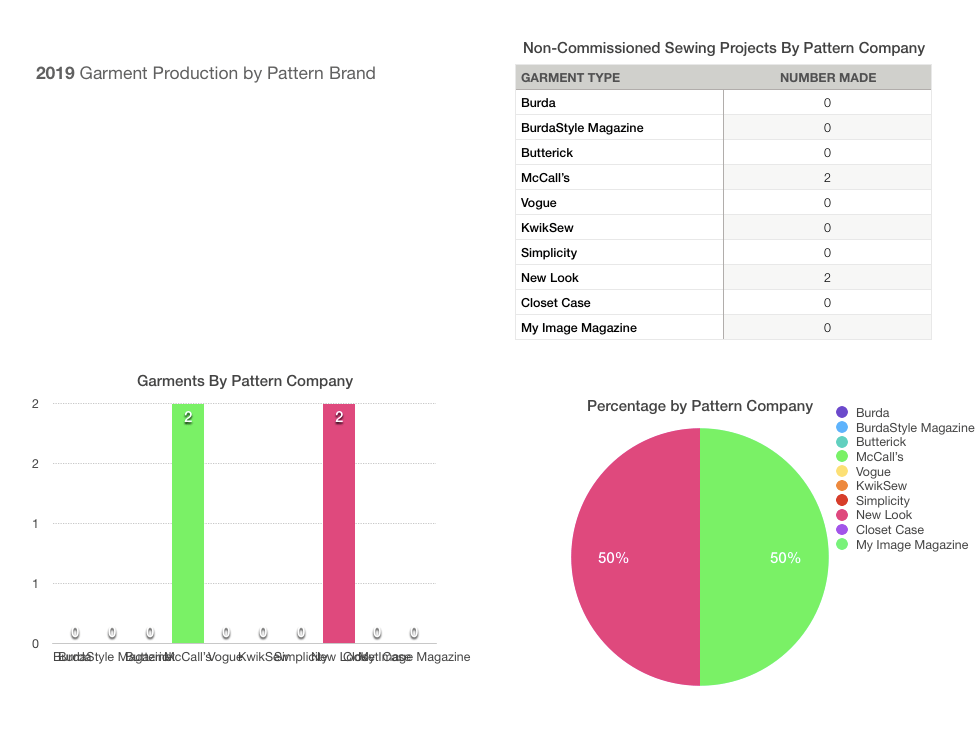
Task: Click the Vogue yellow legend dot
Action: 842,472
